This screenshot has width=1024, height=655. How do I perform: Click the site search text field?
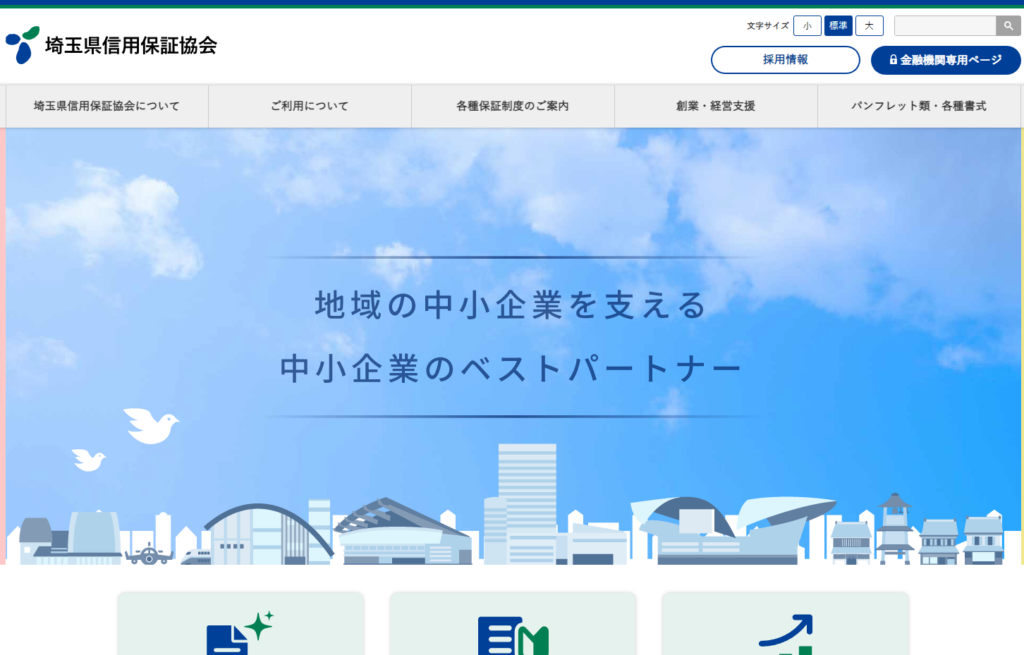(x=944, y=26)
